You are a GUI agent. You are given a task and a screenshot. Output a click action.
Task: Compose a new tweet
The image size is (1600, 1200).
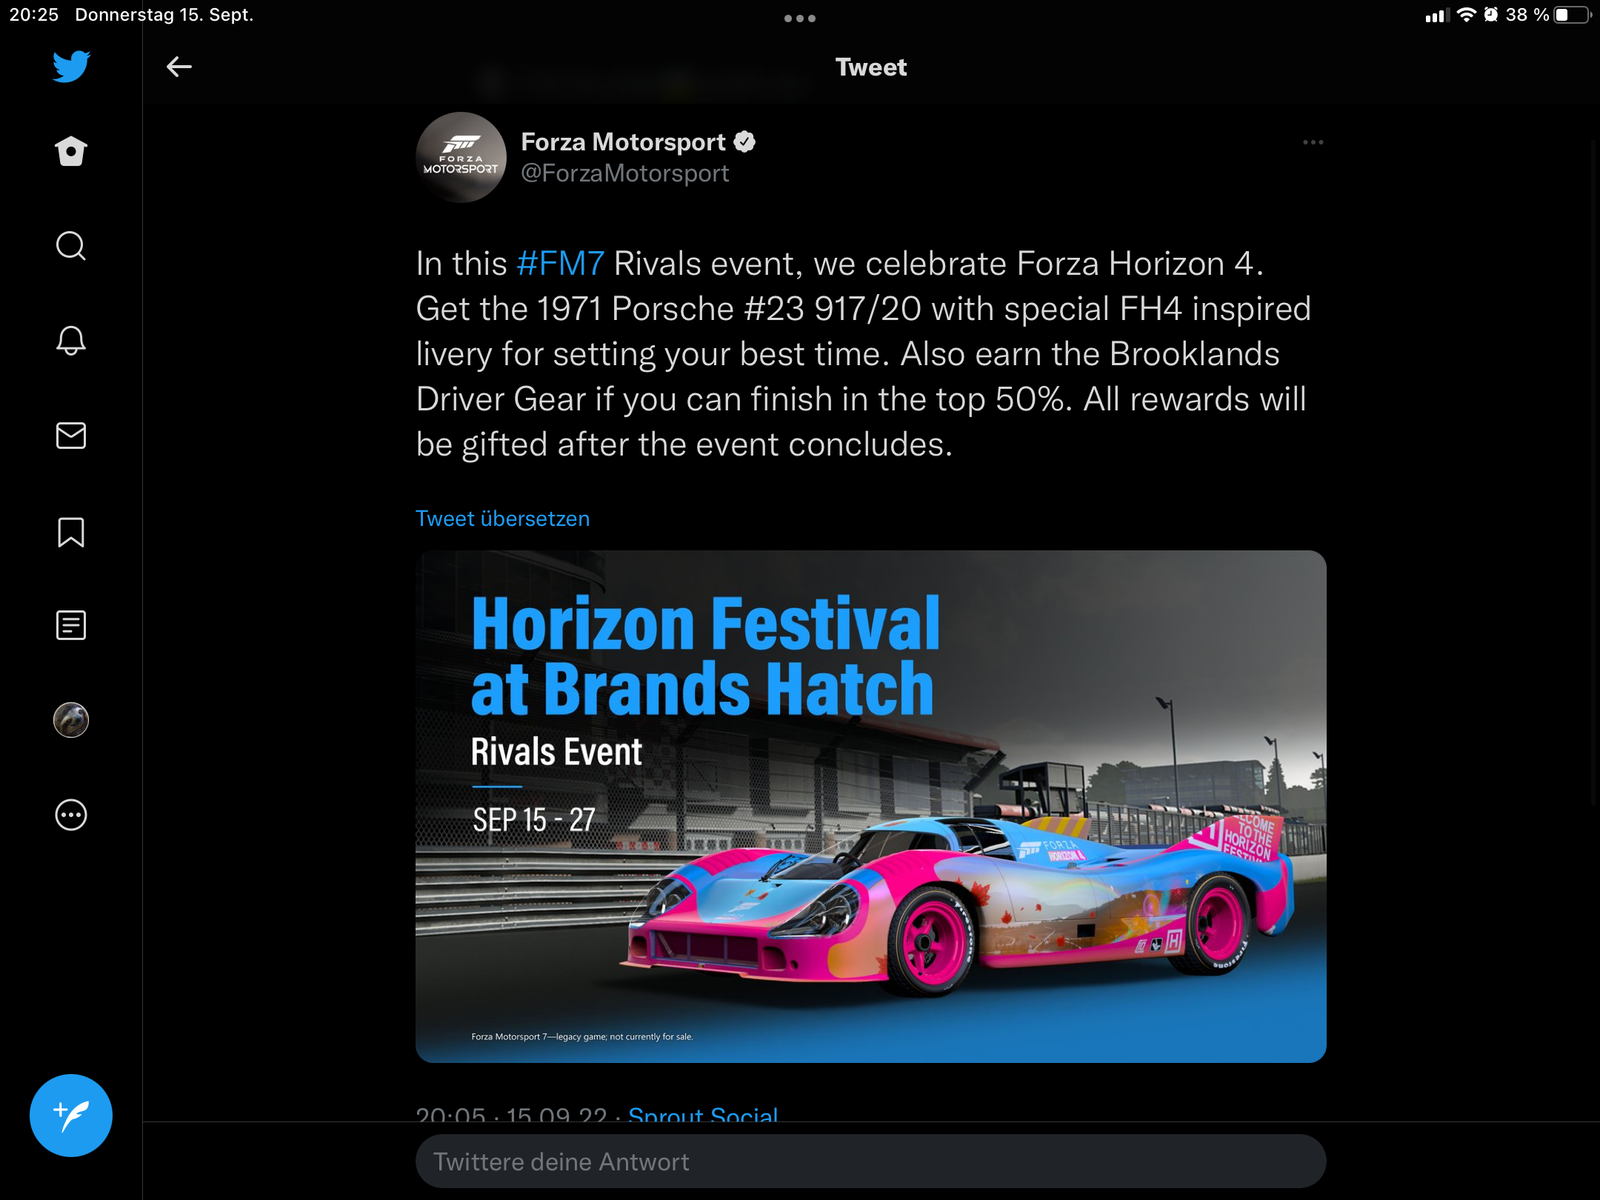pos(71,1115)
